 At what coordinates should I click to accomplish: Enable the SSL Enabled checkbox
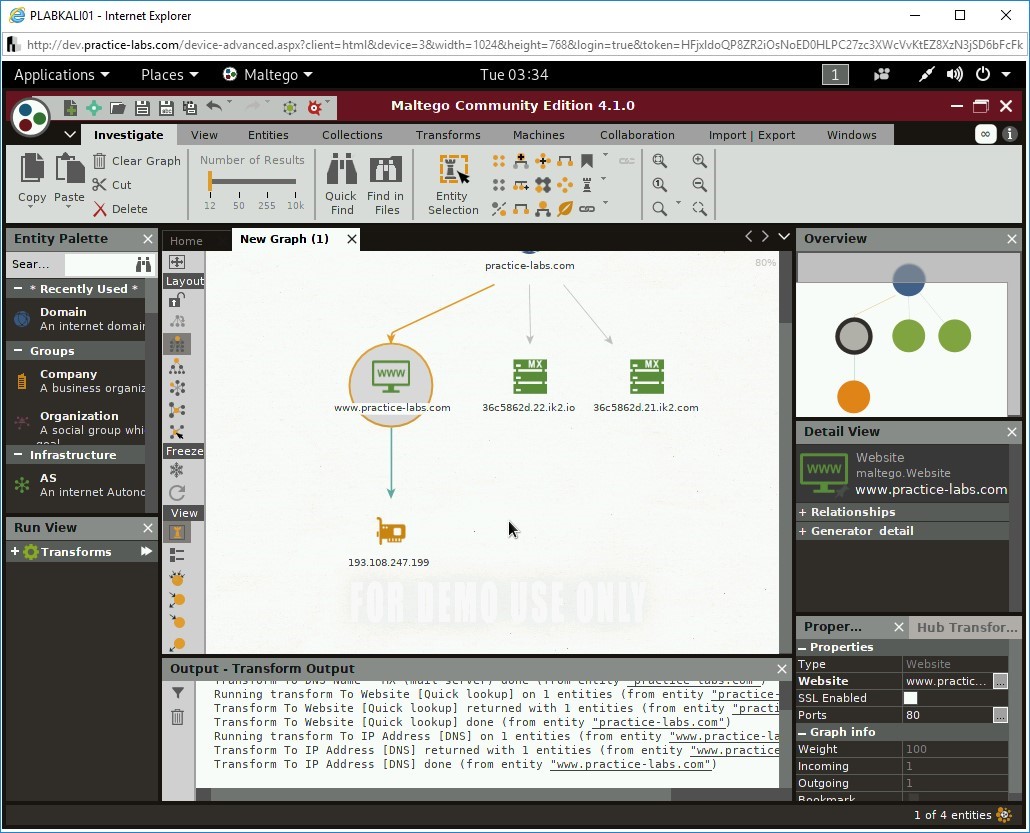(x=910, y=697)
